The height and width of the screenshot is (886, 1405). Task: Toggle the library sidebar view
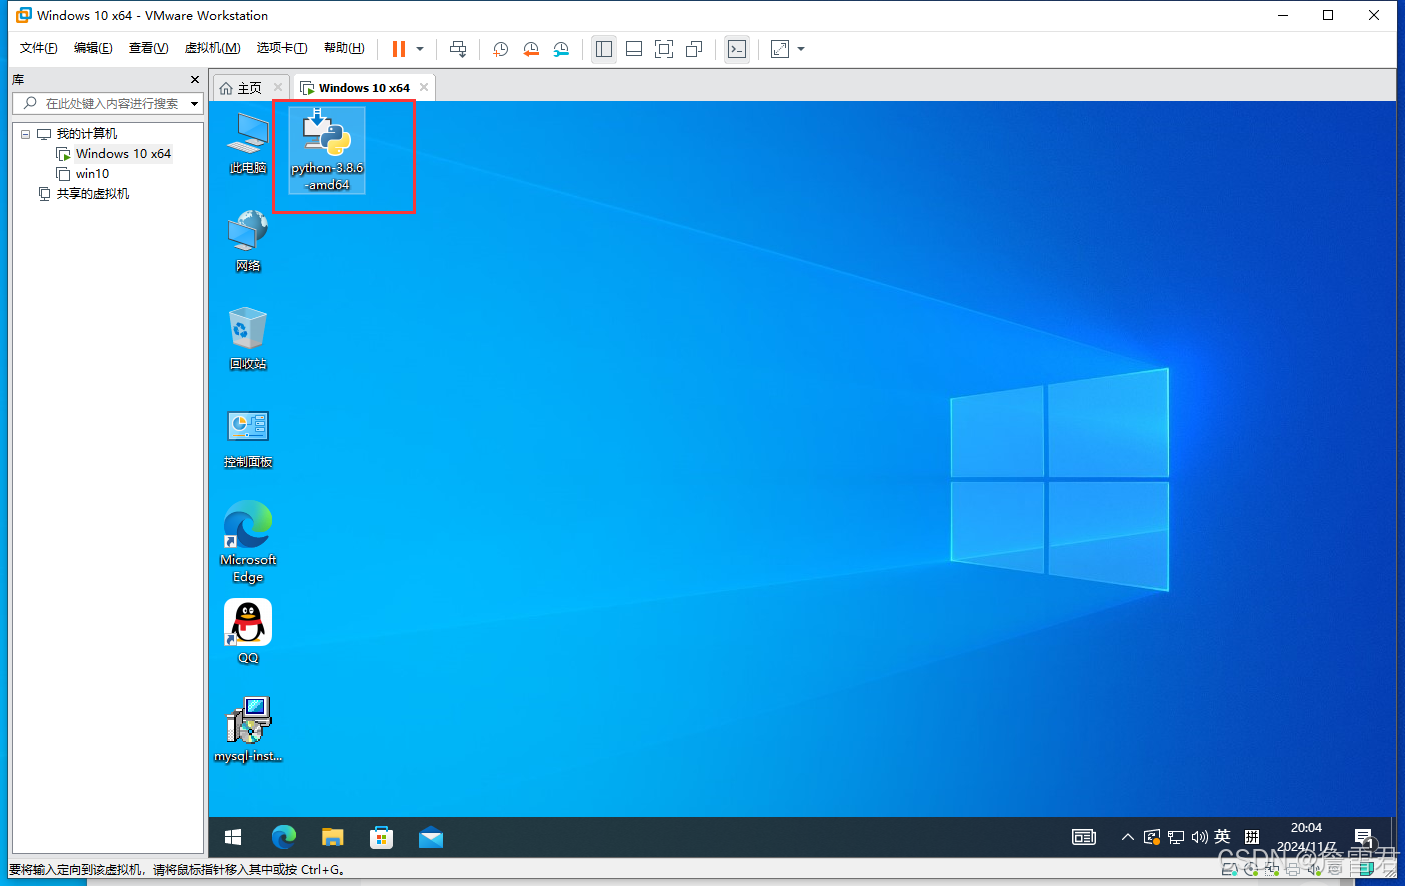tap(604, 49)
